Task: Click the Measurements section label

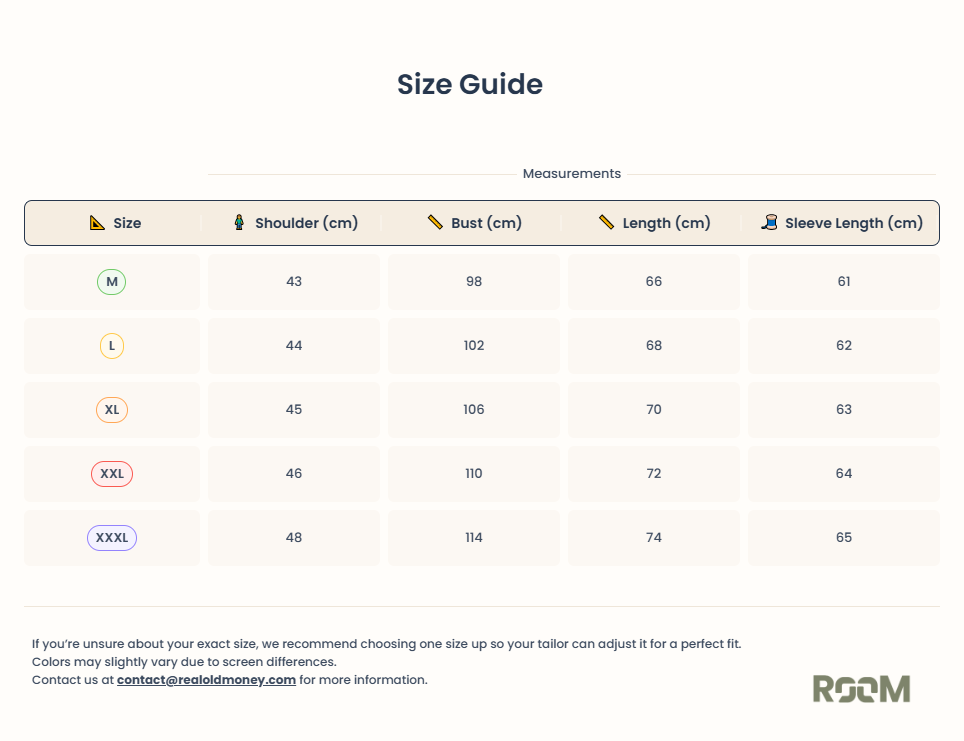Action: click(x=572, y=173)
